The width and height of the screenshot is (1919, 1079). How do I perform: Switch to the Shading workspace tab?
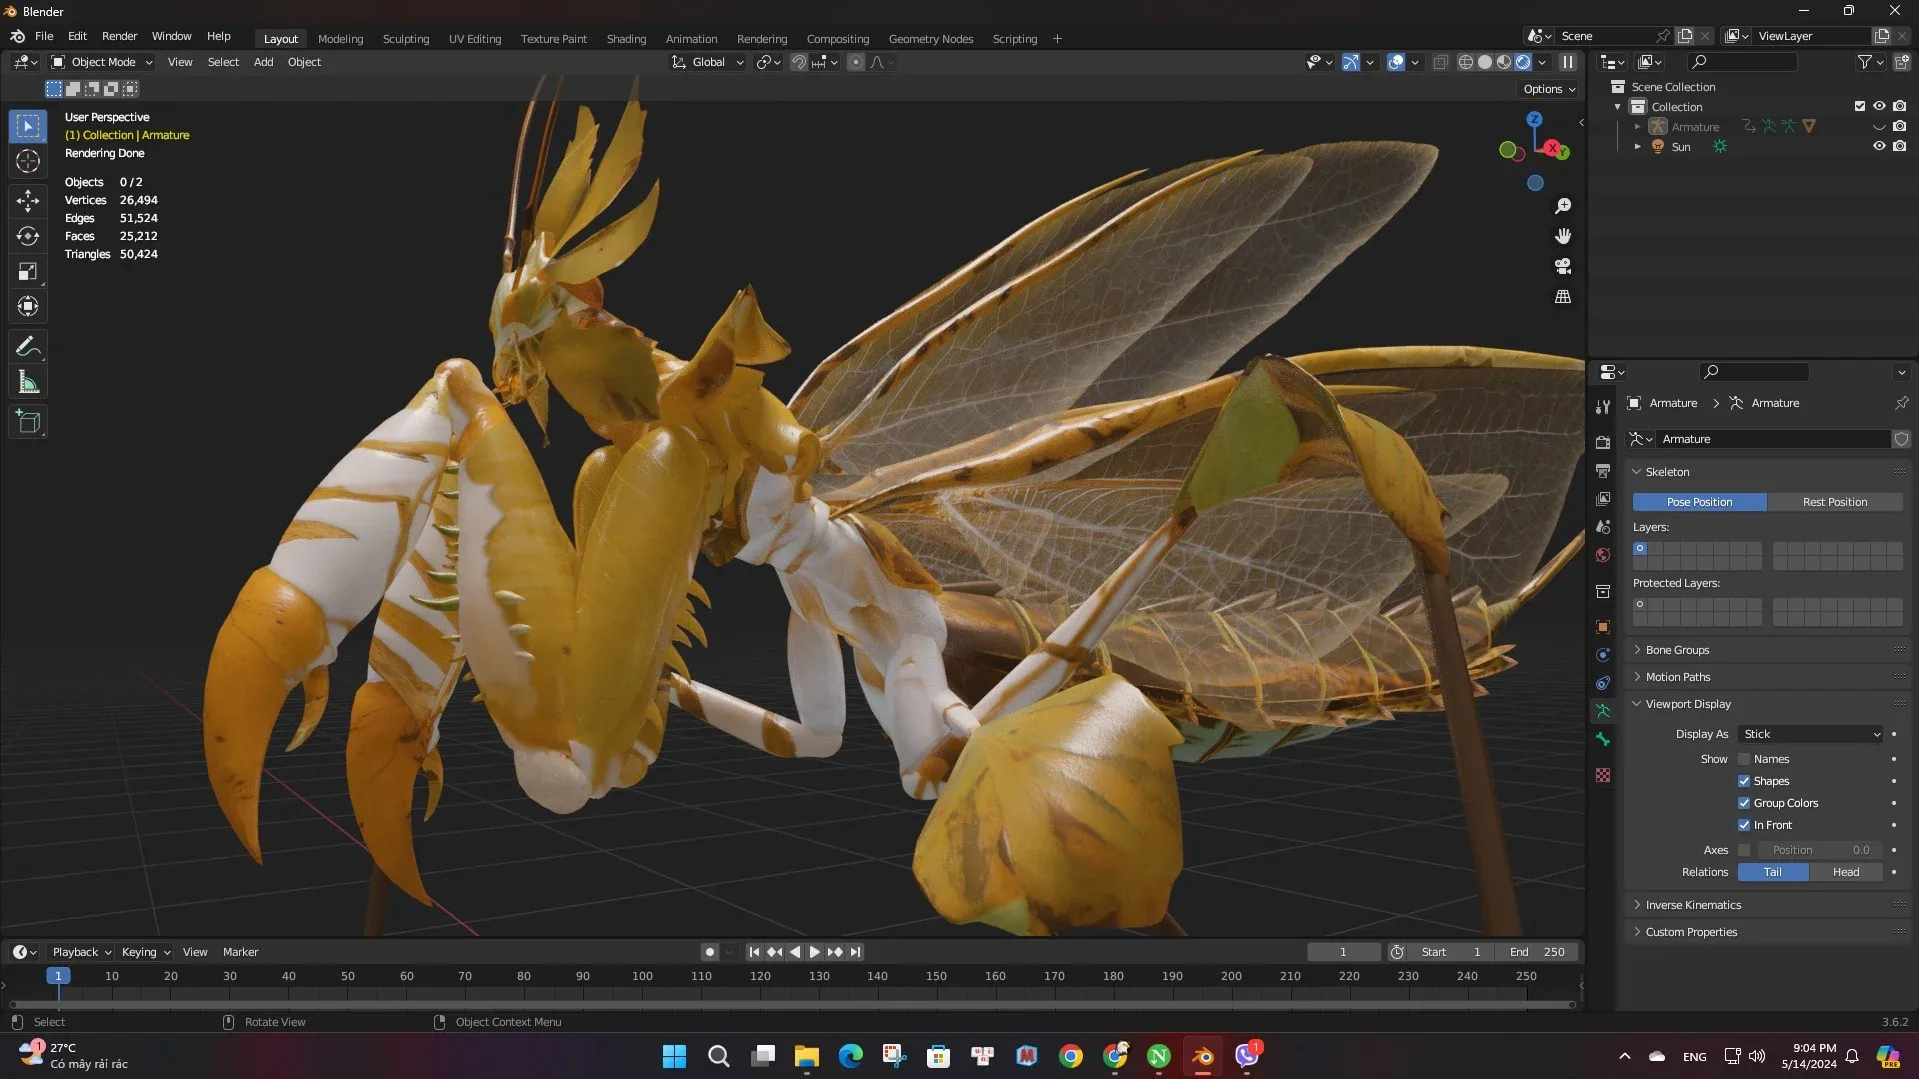pos(626,38)
